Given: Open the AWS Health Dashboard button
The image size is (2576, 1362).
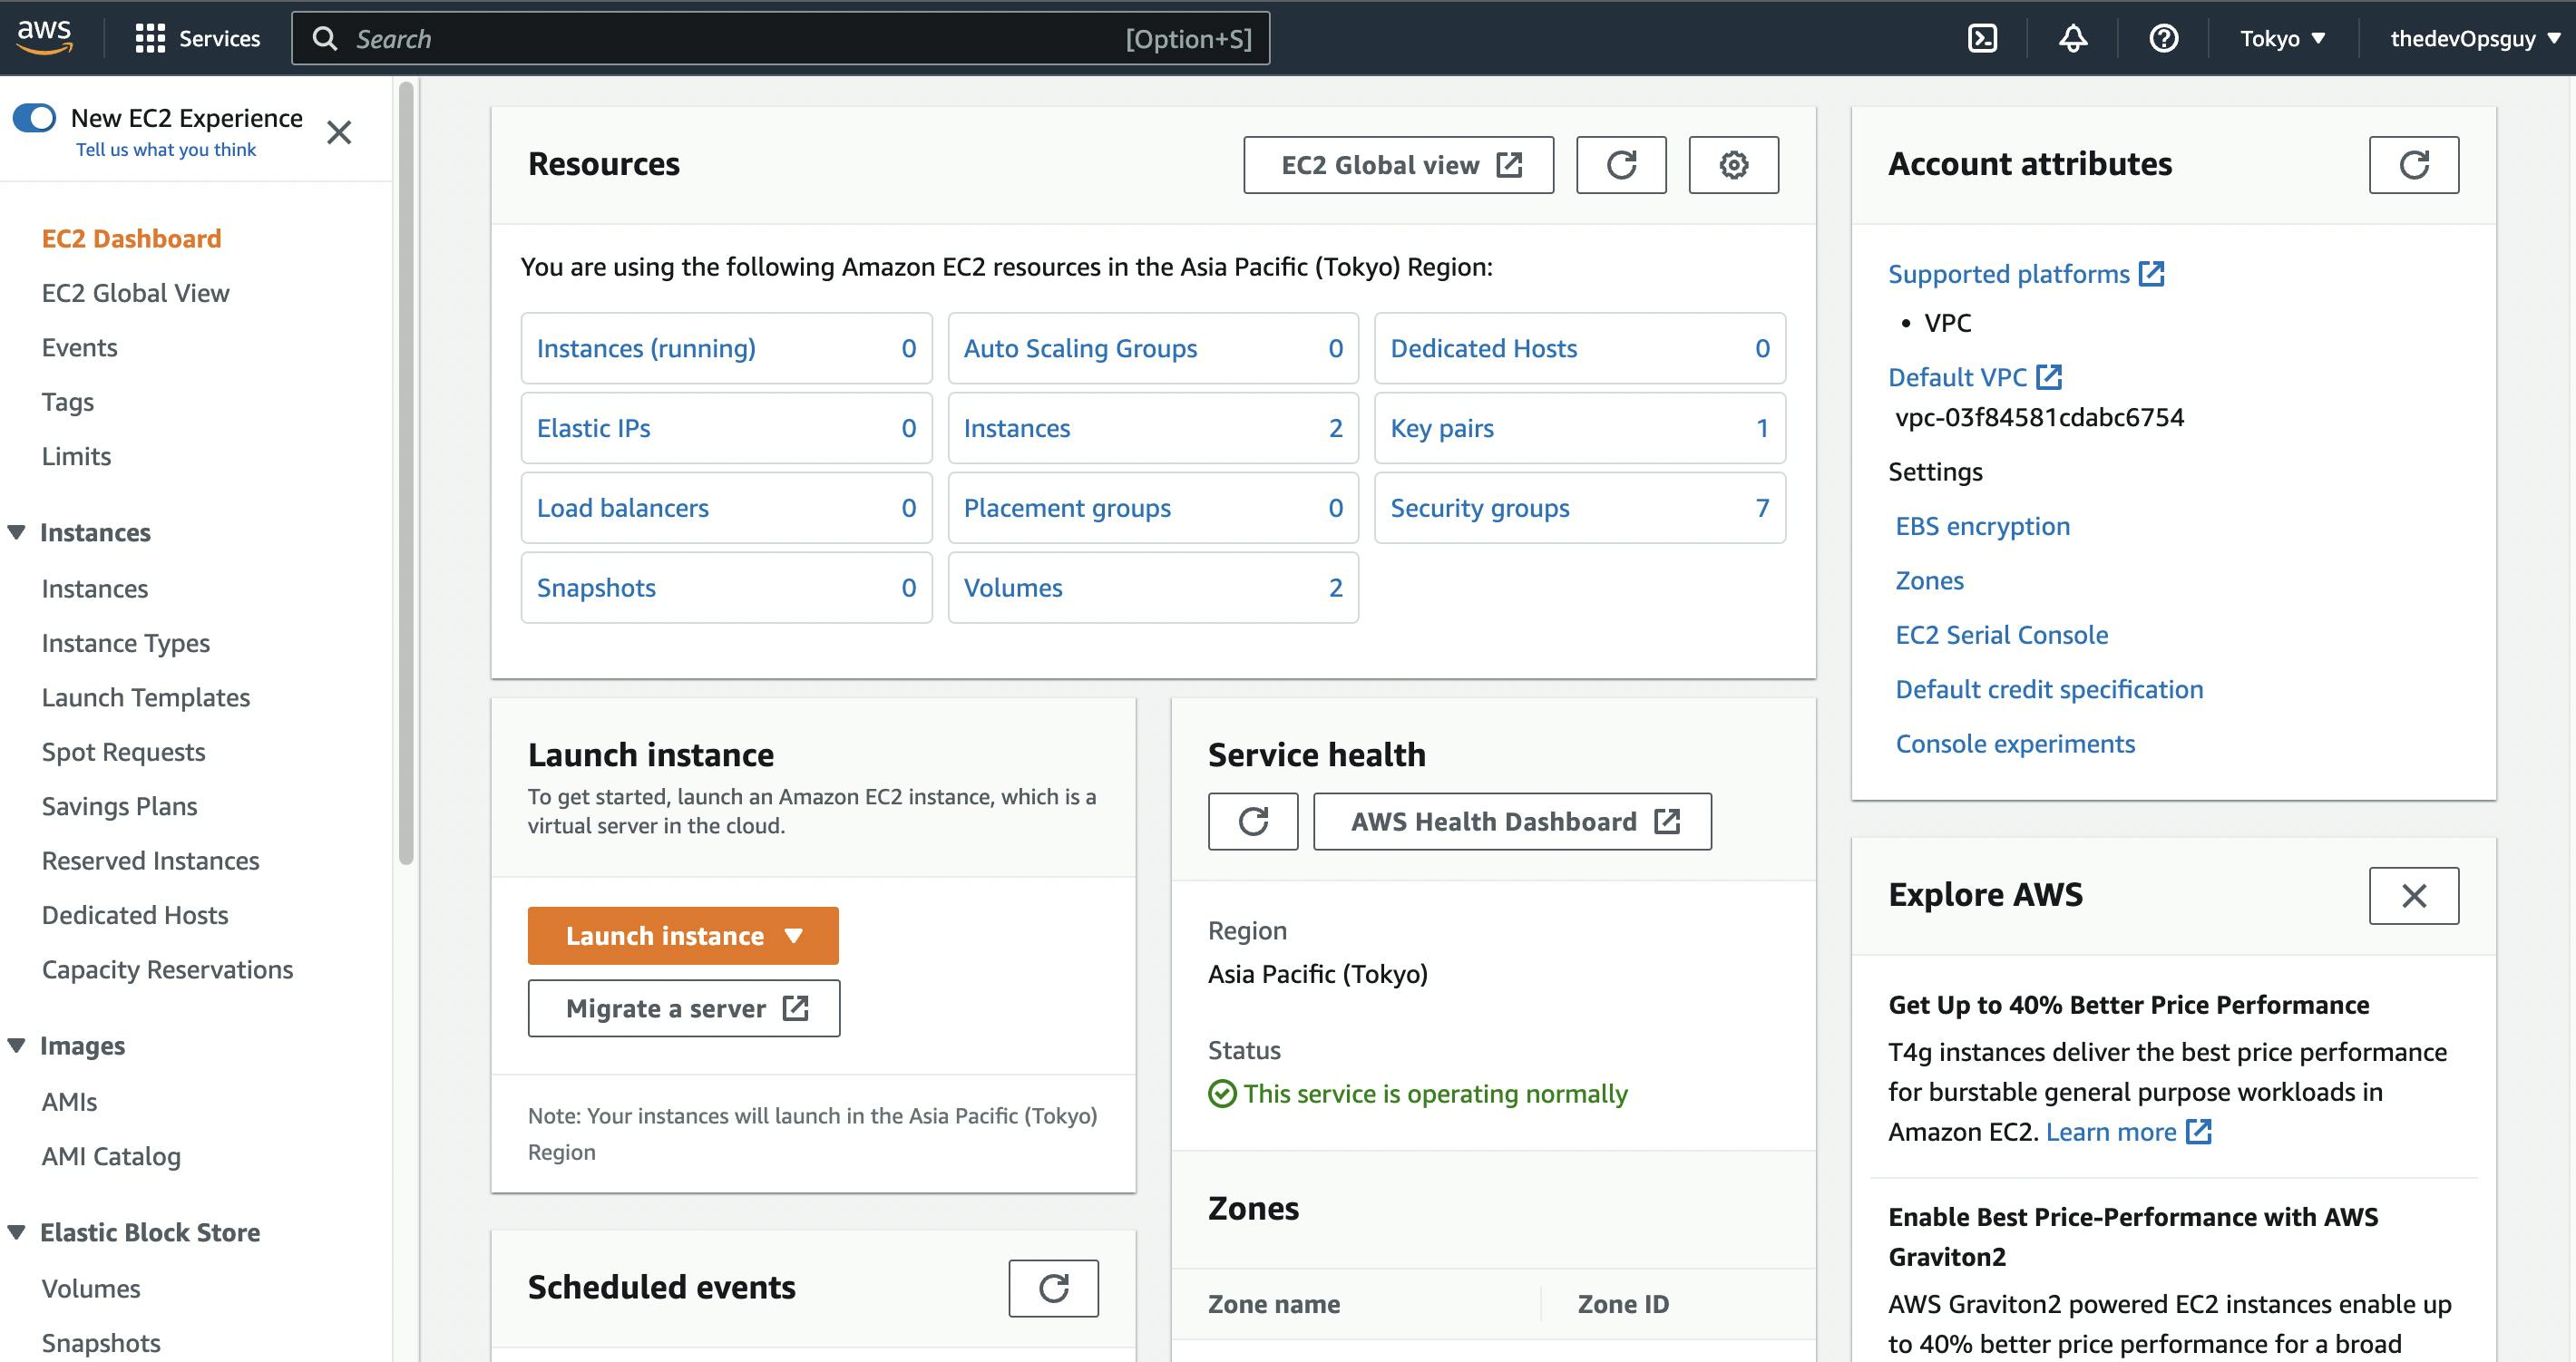Looking at the screenshot, I should coord(1512,822).
